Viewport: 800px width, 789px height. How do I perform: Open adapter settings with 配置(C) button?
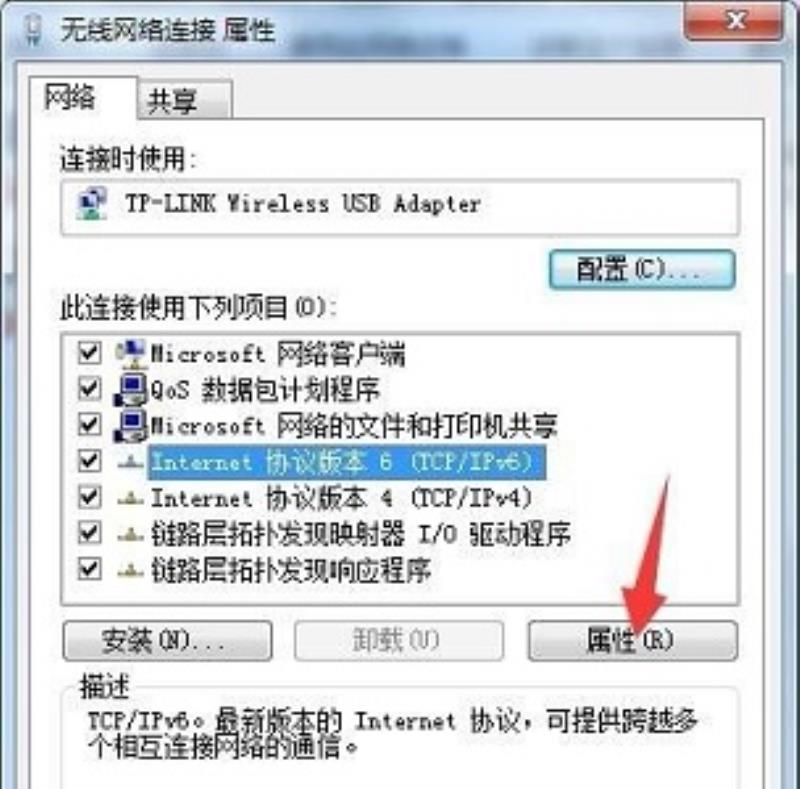pos(642,269)
